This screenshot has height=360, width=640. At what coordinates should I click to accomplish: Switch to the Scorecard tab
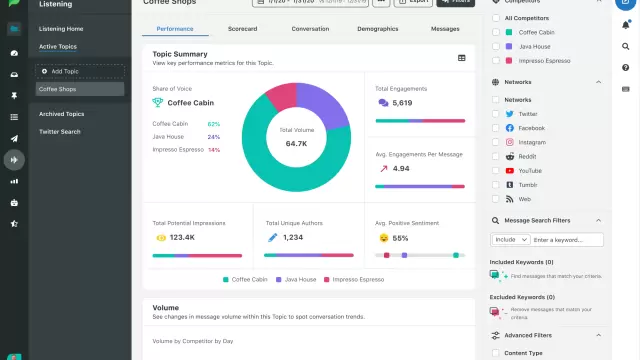[242, 29]
